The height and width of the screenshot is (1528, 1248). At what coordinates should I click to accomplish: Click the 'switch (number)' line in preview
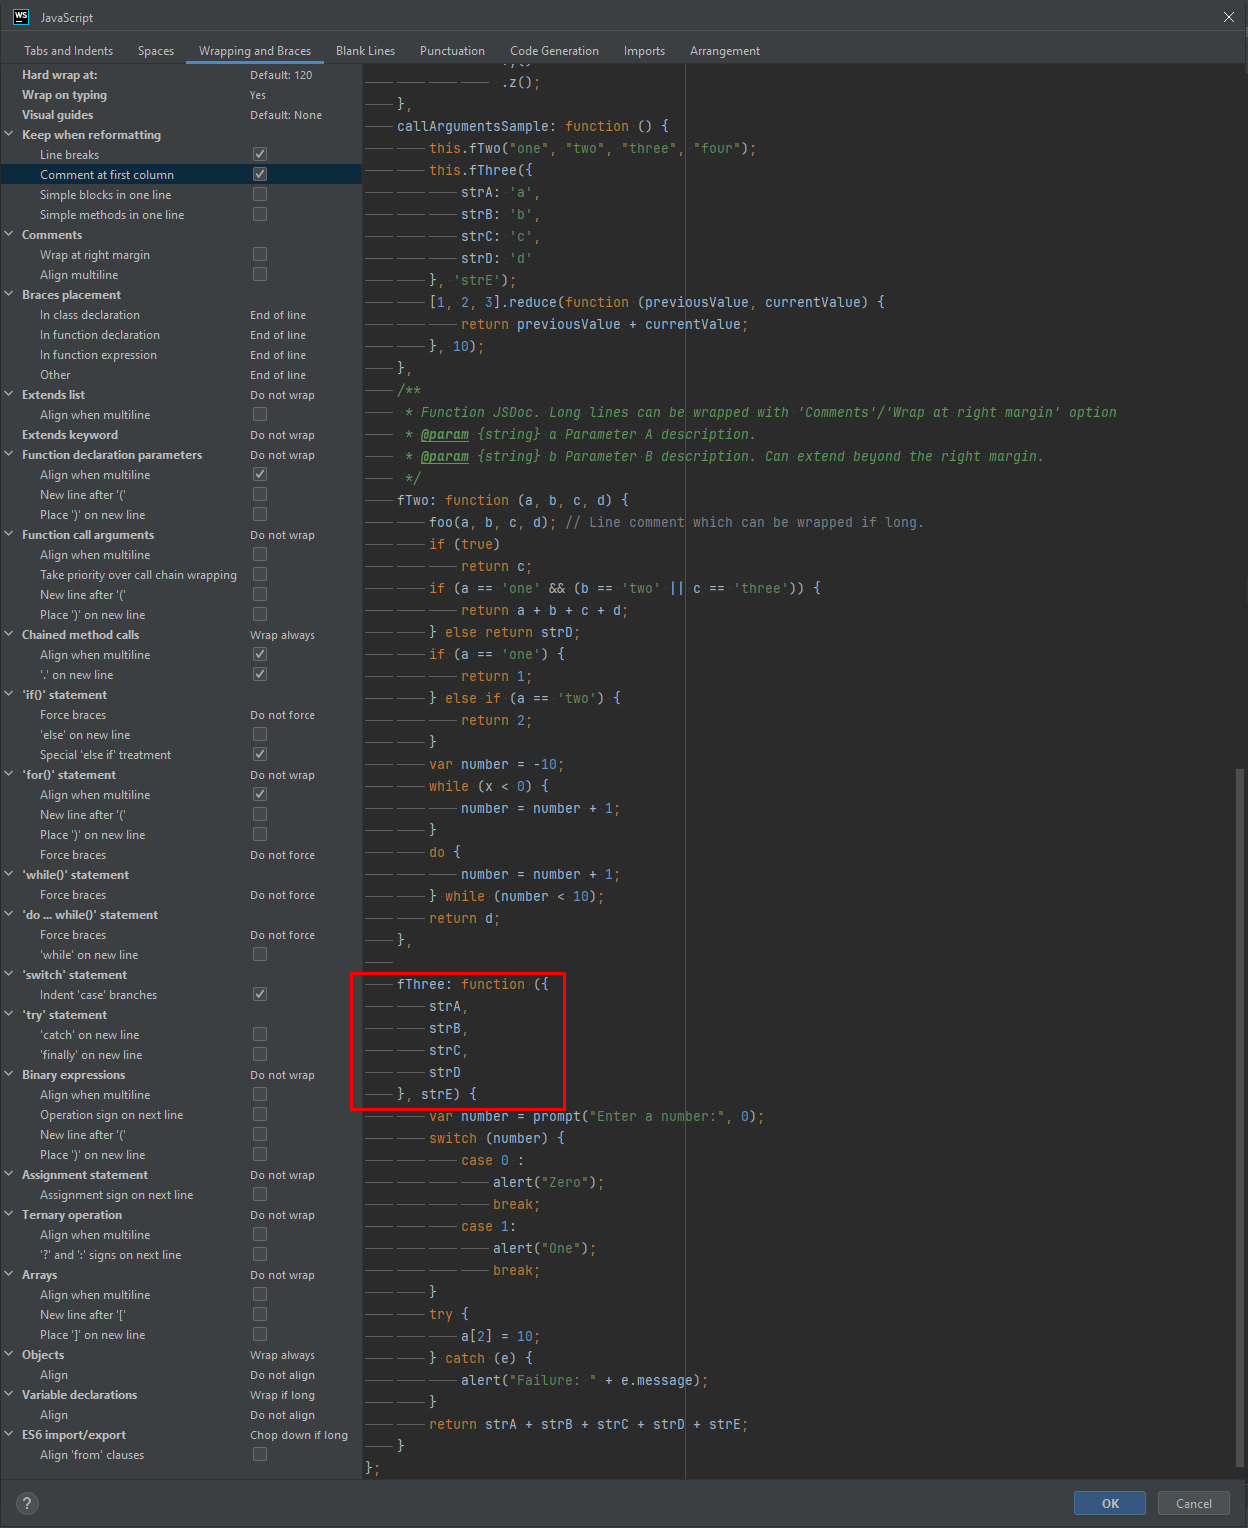[x=497, y=1138]
